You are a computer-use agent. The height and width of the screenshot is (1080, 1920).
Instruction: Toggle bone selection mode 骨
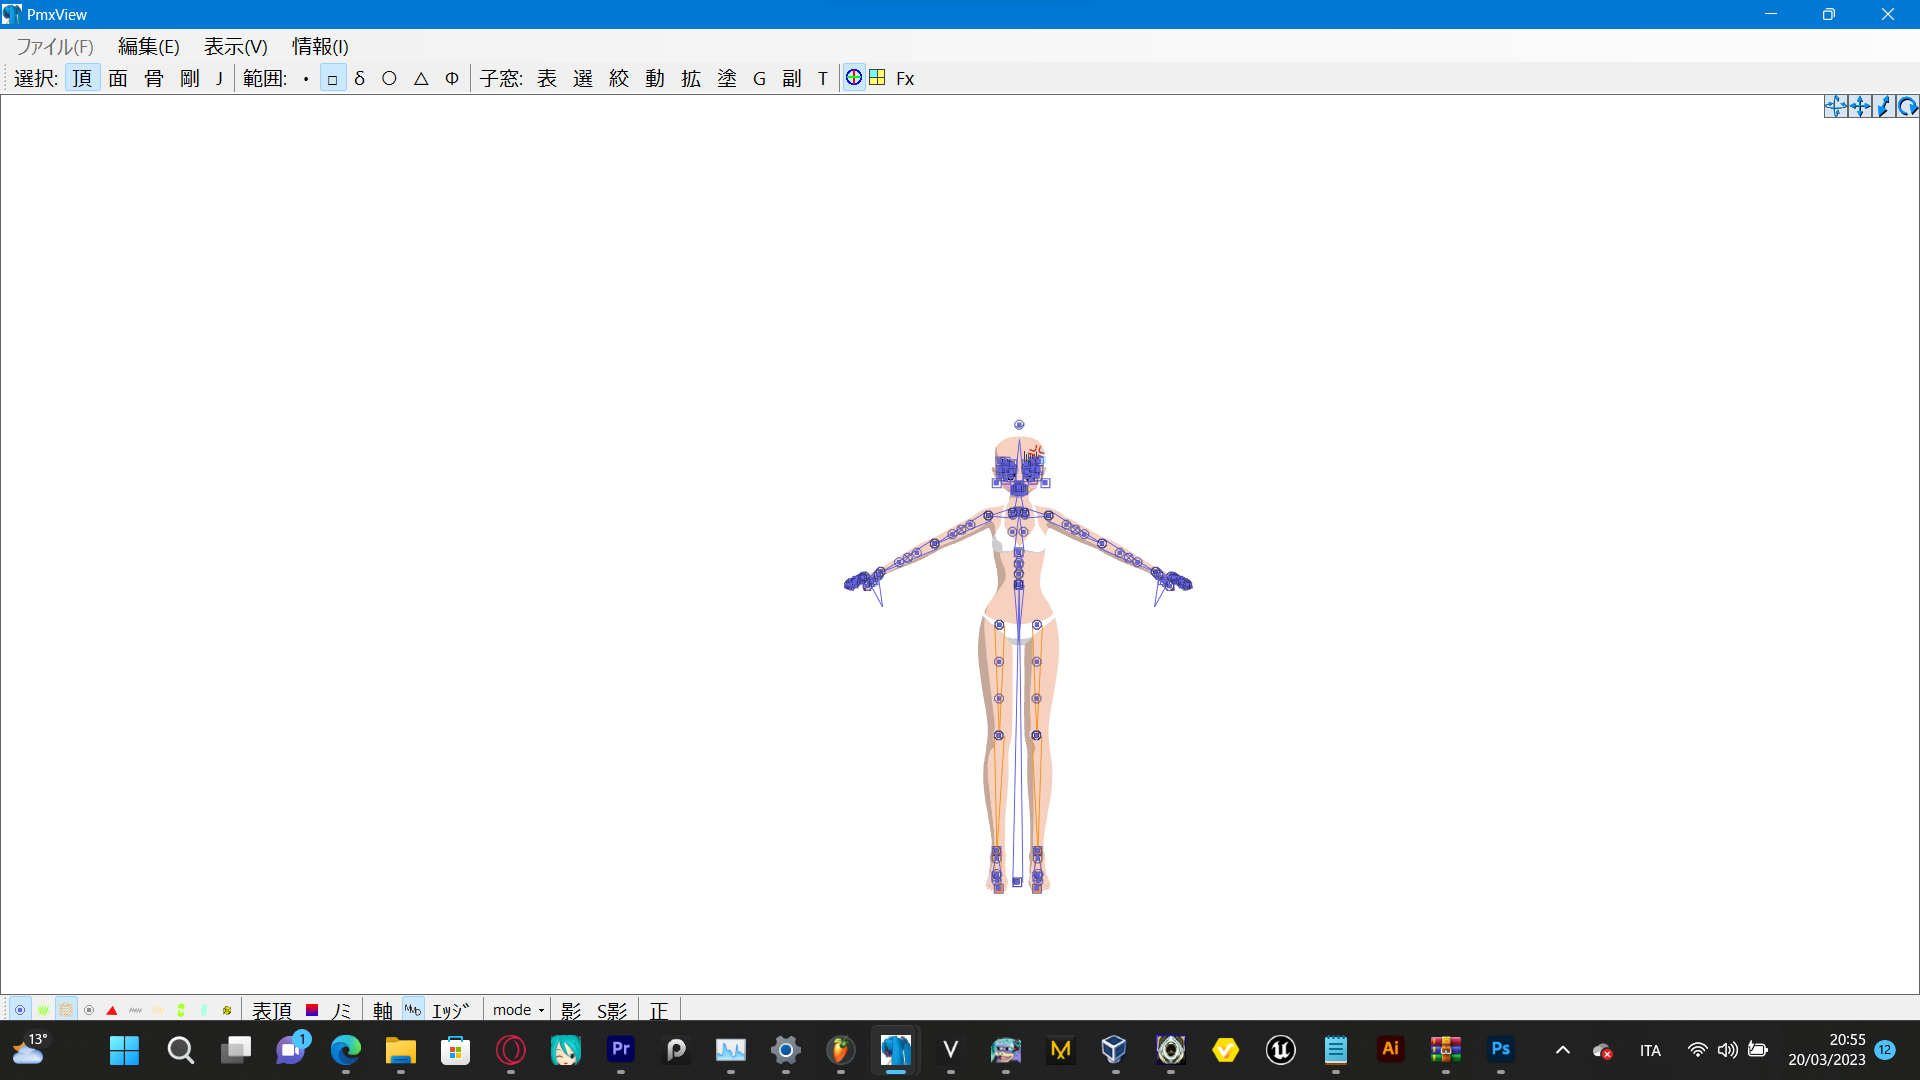(154, 78)
